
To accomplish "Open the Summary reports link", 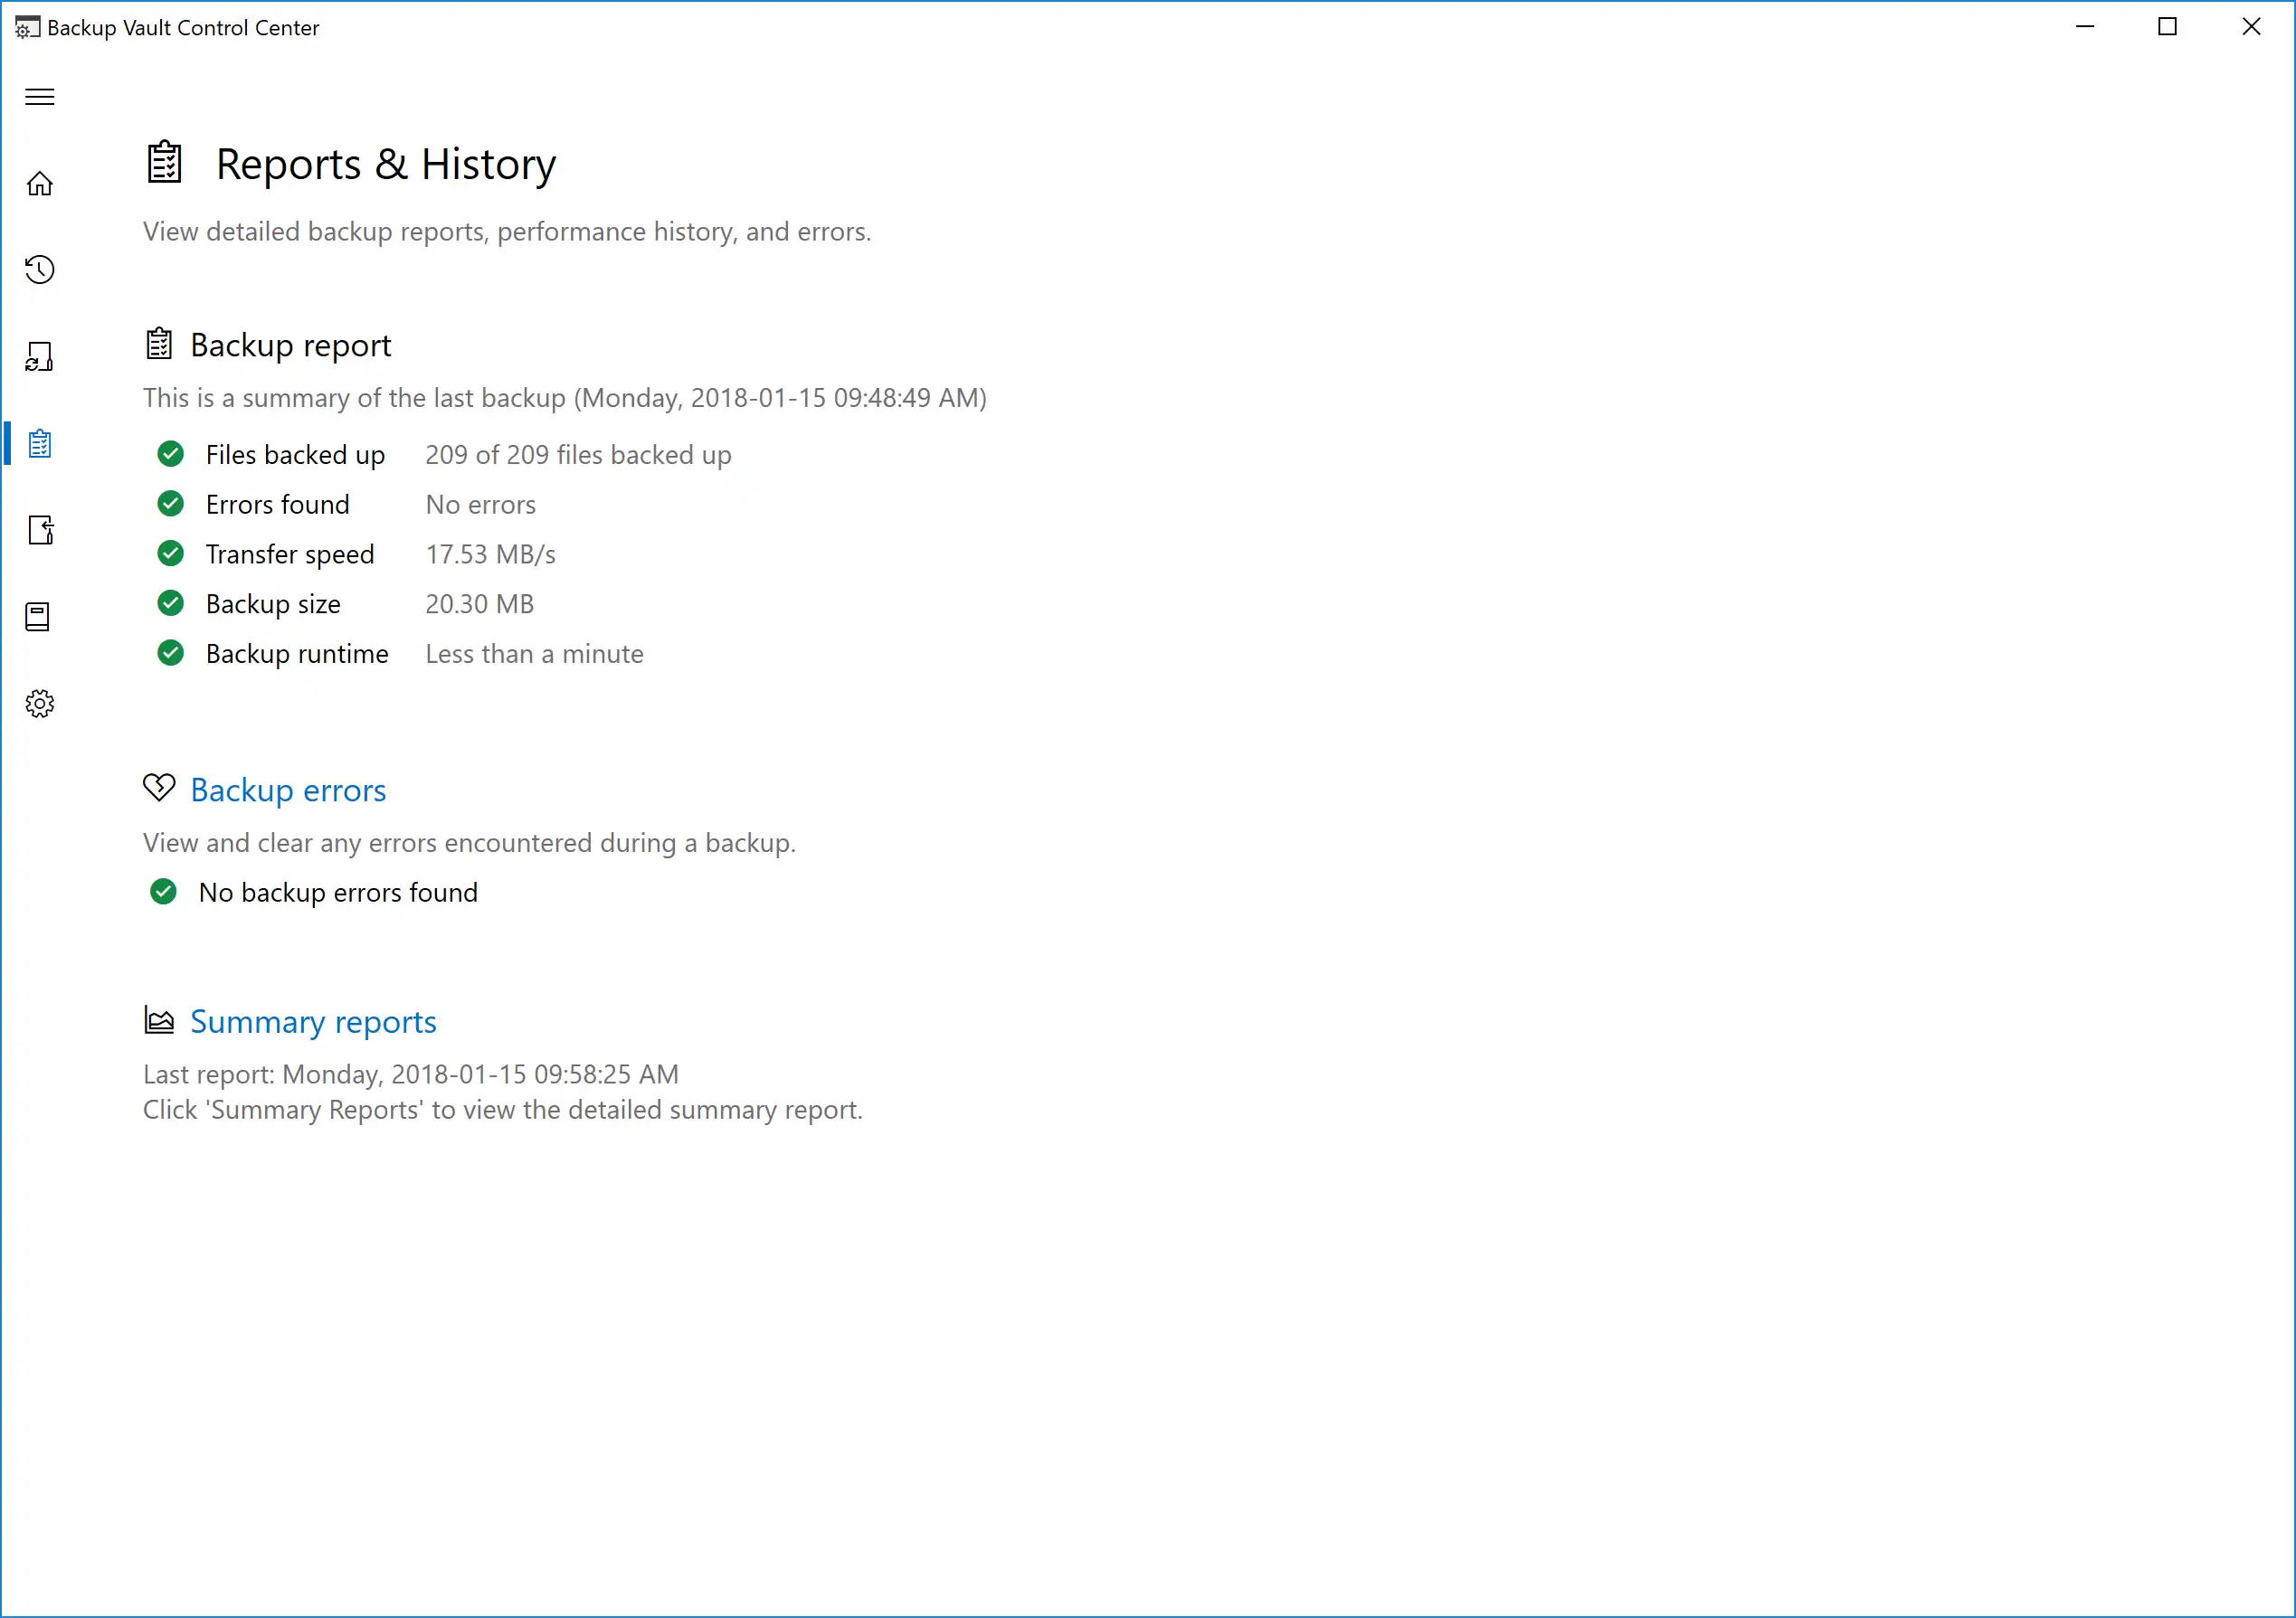I will point(313,1021).
